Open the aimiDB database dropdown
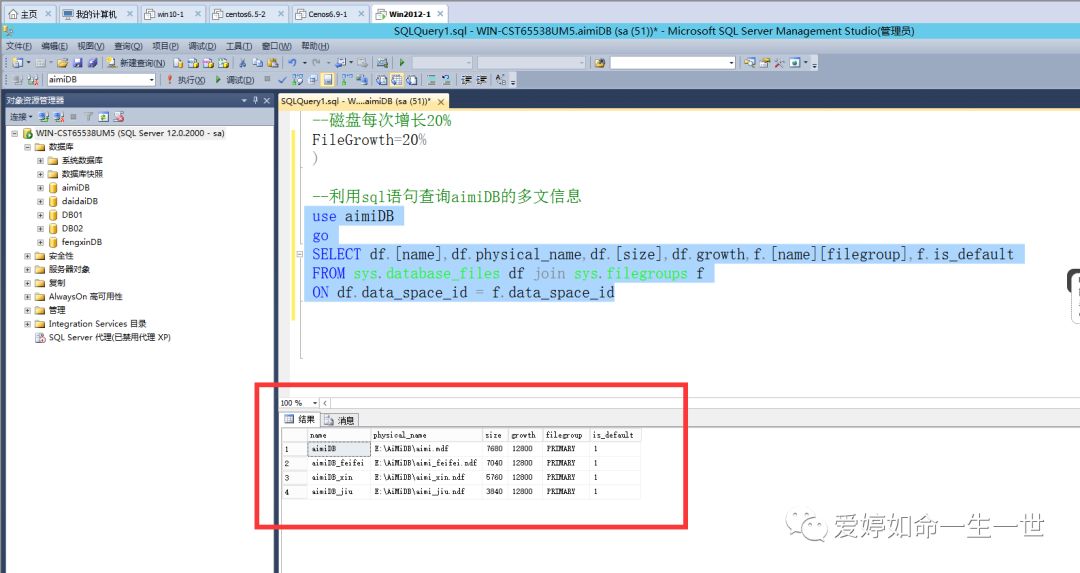Viewport: 1080px width, 573px height. [x=152, y=80]
